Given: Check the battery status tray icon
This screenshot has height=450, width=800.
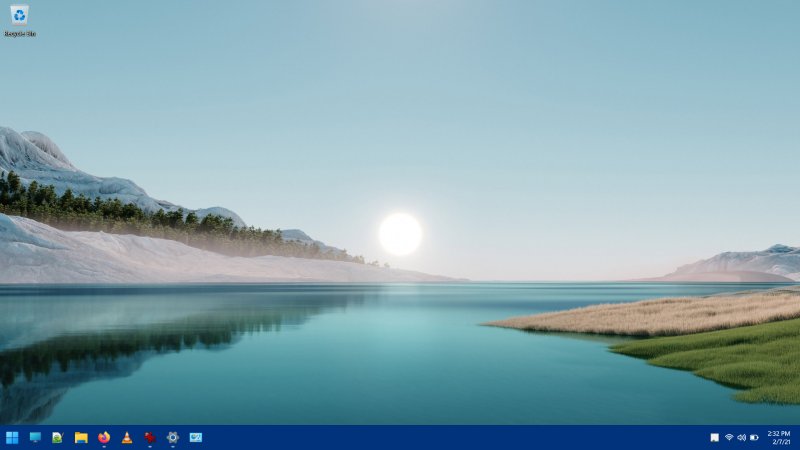Looking at the screenshot, I should click(x=754, y=437).
